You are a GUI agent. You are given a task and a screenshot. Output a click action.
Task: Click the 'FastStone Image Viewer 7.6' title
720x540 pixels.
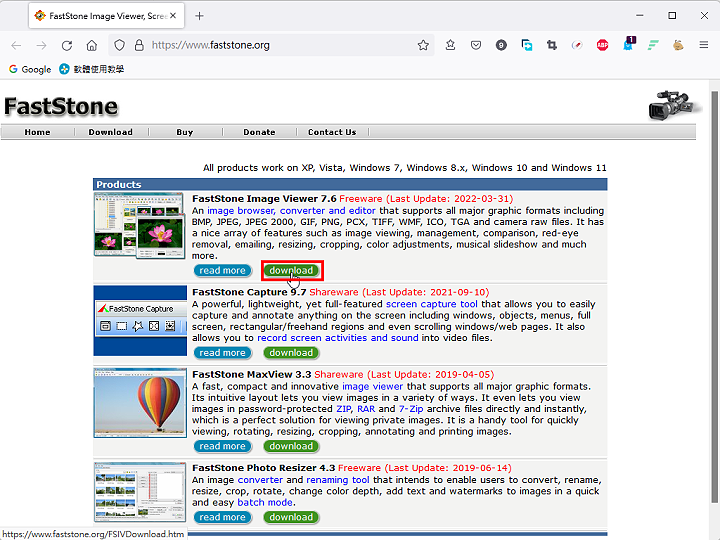point(264,199)
